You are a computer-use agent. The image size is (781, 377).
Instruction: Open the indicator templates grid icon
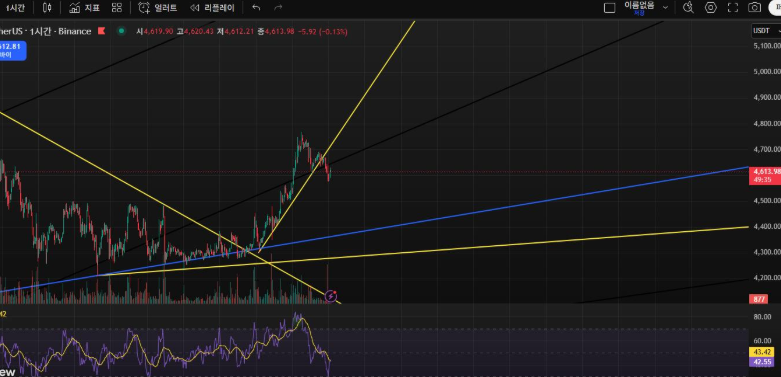click(117, 7)
